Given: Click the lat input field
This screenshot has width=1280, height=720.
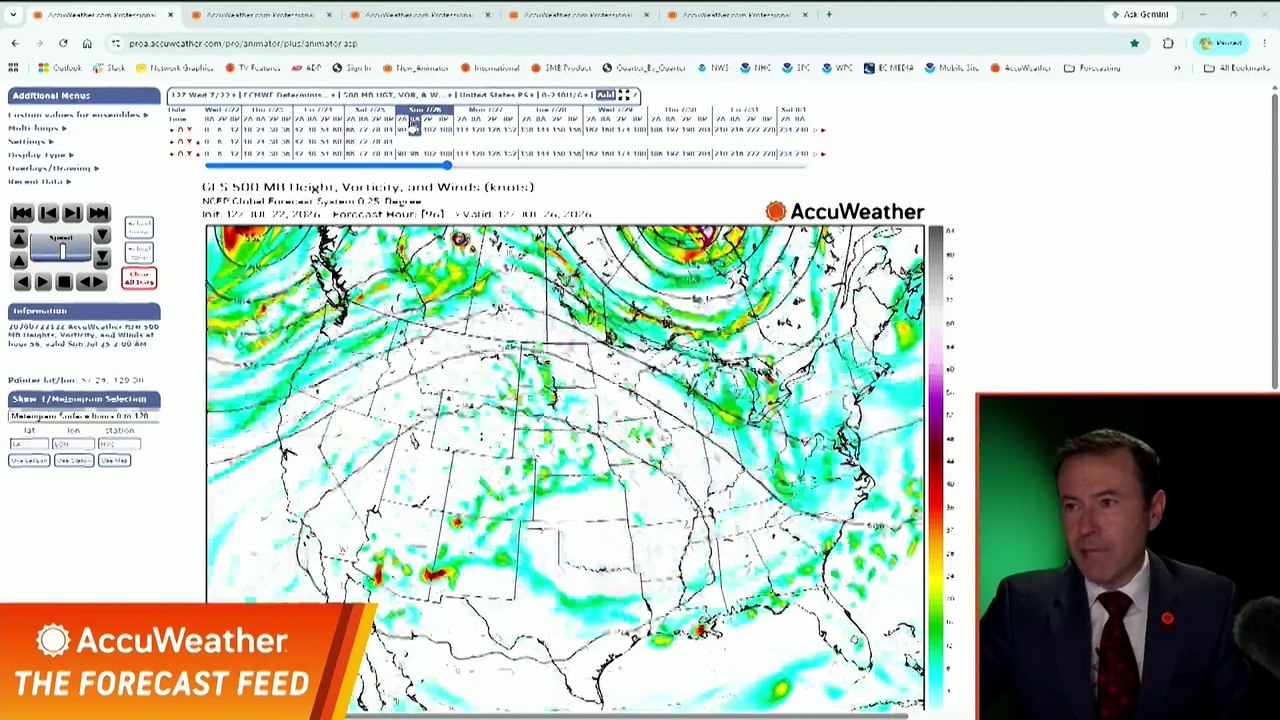Looking at the screenshot, I should pos(29,444).
